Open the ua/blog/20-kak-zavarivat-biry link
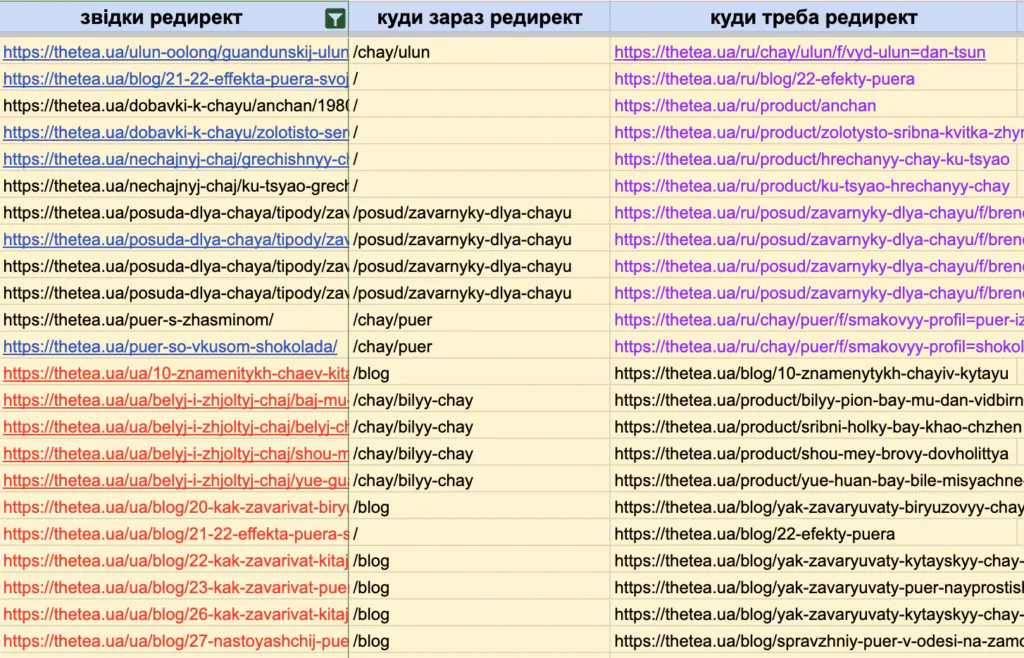The width and height of the screenshot is (1024, 658). click(x=176, y=507)
